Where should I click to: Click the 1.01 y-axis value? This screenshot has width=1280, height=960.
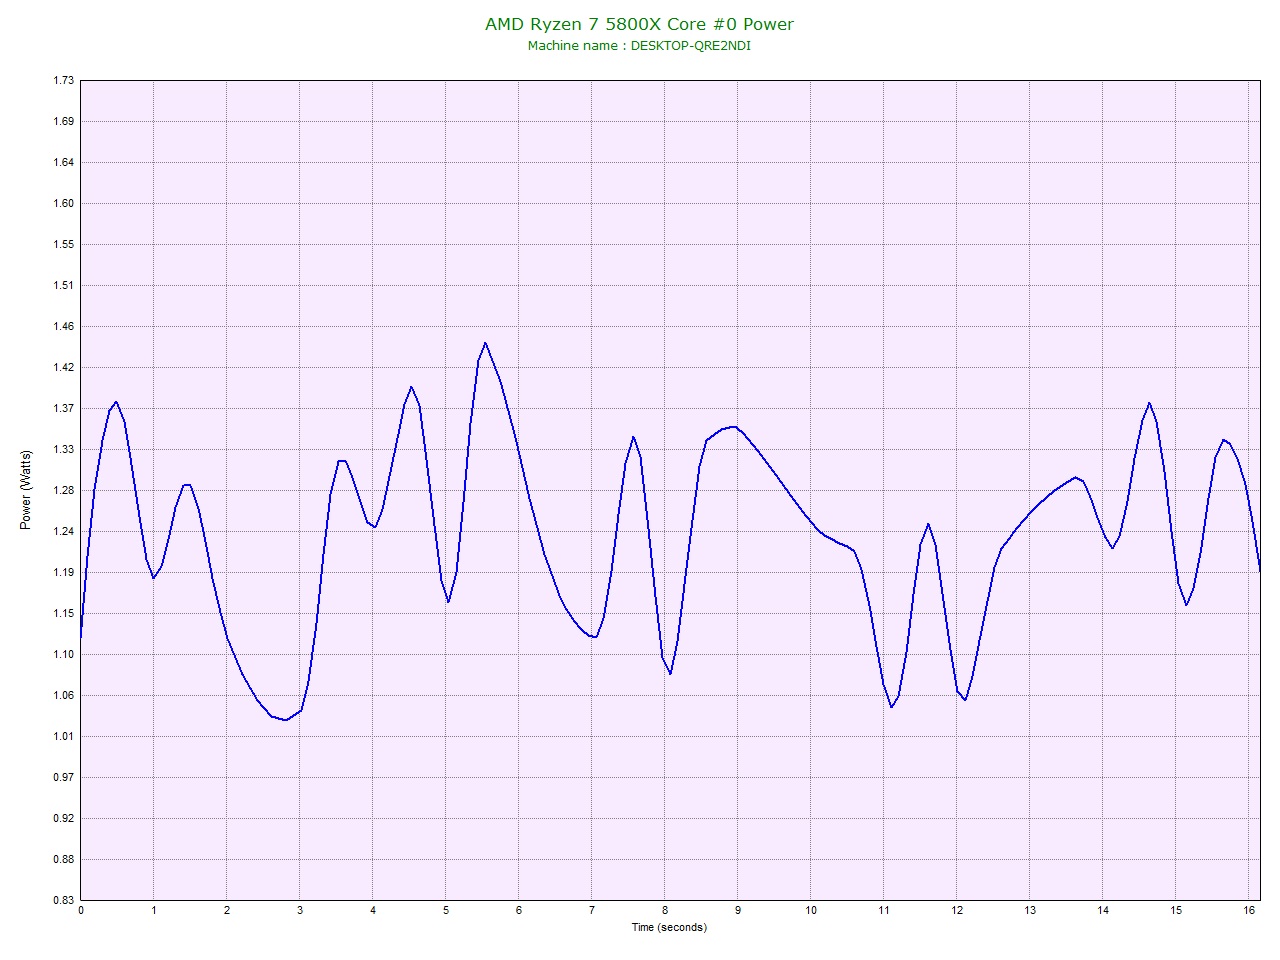[x=63, y=736]
